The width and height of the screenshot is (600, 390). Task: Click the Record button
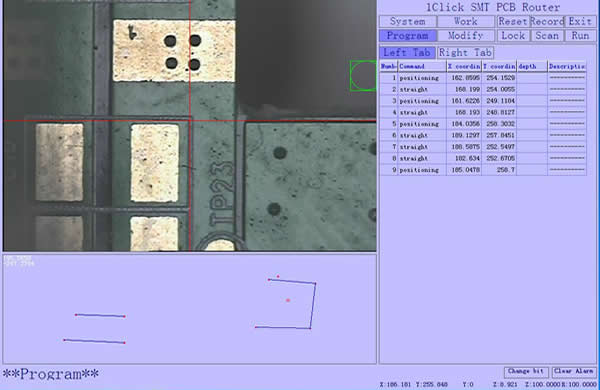(547, 21)
